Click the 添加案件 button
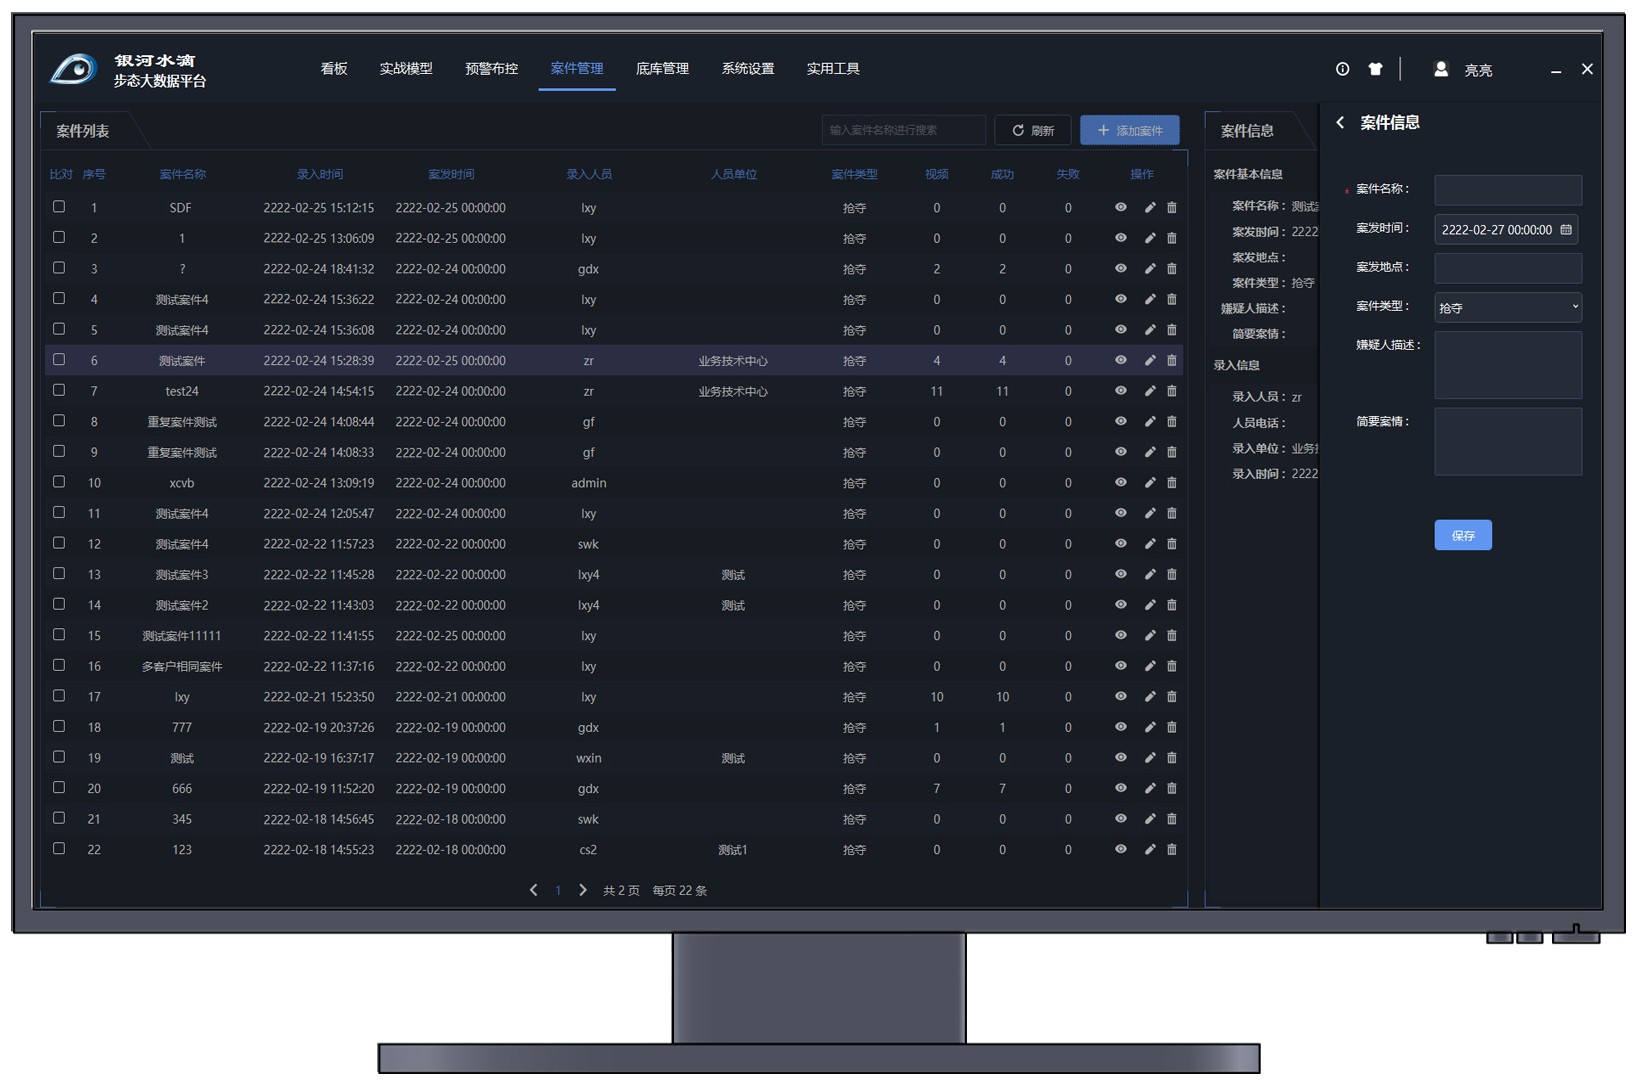The width and height of the screenshot is (1637, 1085). tap(1129, 131)
